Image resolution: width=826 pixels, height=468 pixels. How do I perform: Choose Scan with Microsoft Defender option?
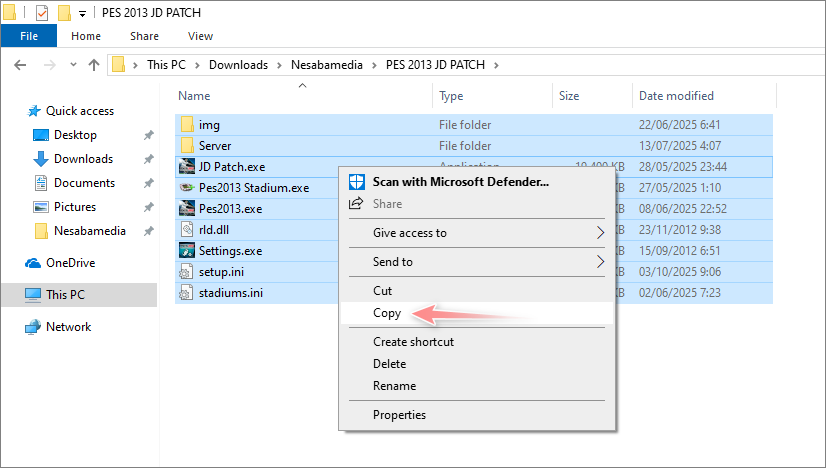[460, 182]
